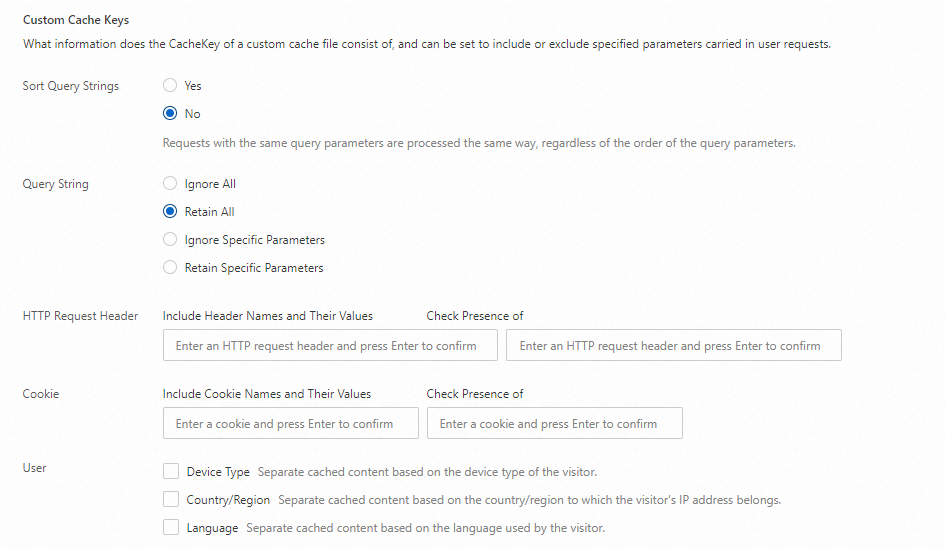
Task: Select Ignore Specific Parameters option
Action: point(170,240)
